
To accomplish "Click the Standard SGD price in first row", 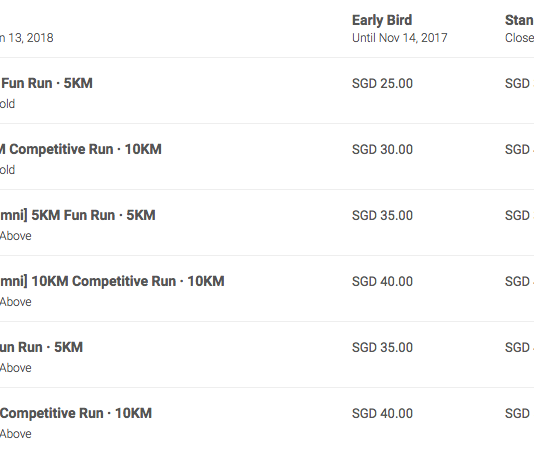I will tap(519, 83).
